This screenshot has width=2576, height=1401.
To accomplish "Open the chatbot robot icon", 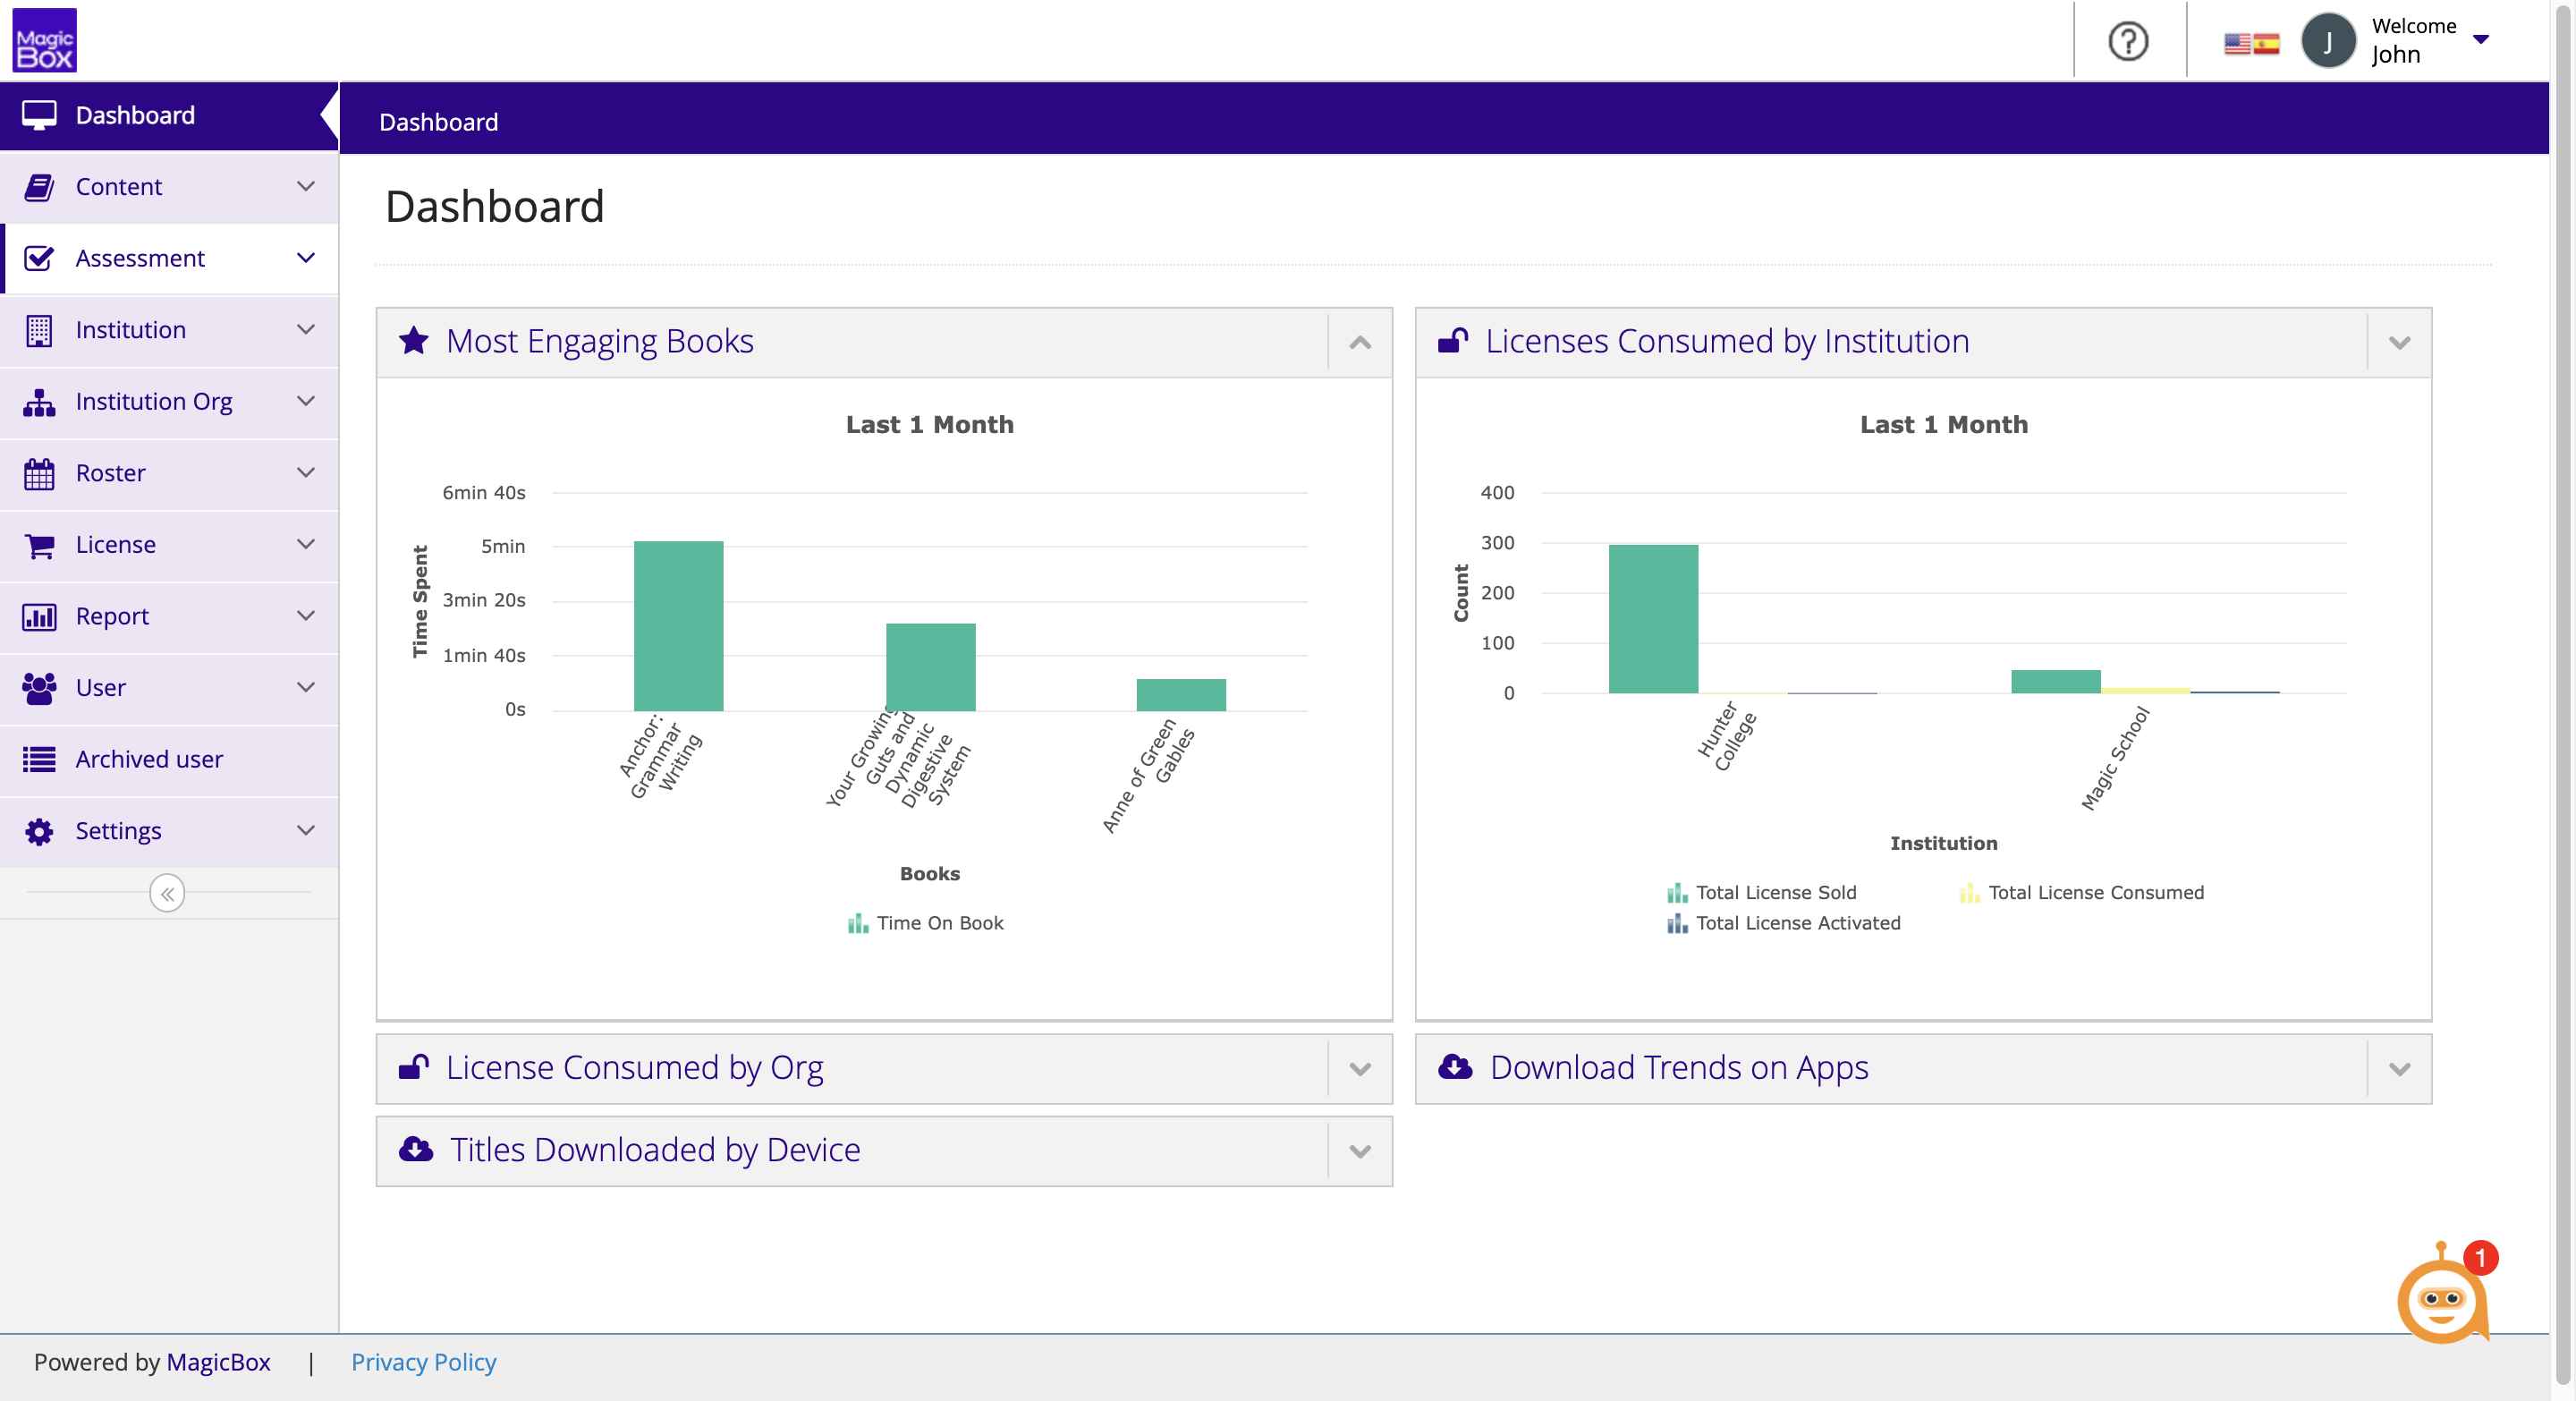I will pos(2442,1298).
